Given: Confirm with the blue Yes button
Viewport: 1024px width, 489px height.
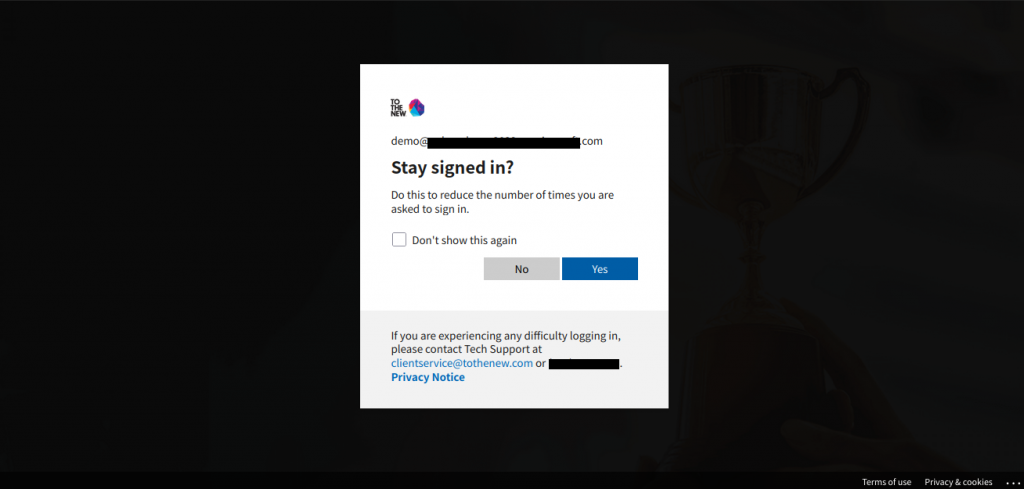Looking at the screenshot, I should [600, 269].
